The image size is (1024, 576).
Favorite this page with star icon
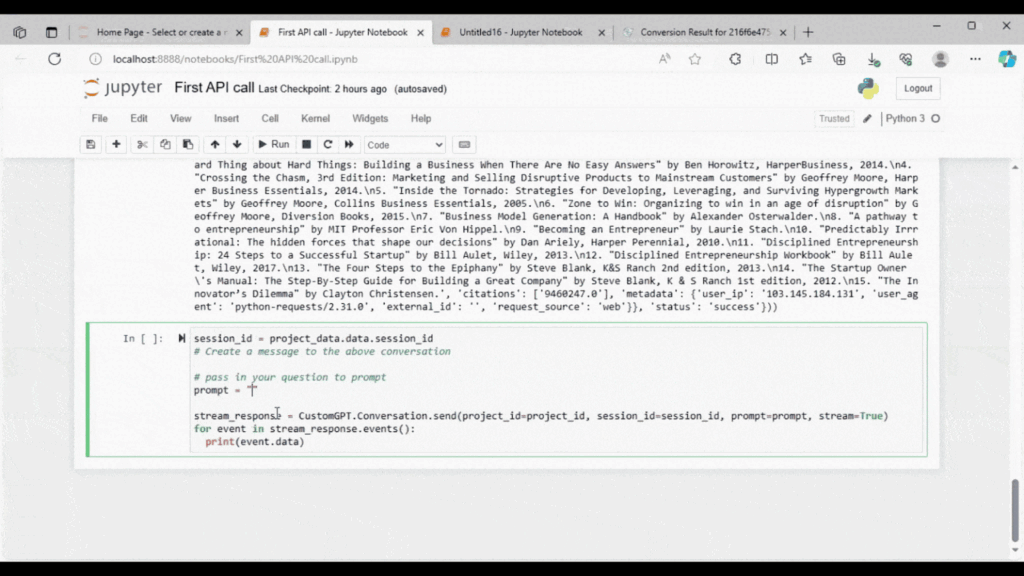[x=695, y=59]
